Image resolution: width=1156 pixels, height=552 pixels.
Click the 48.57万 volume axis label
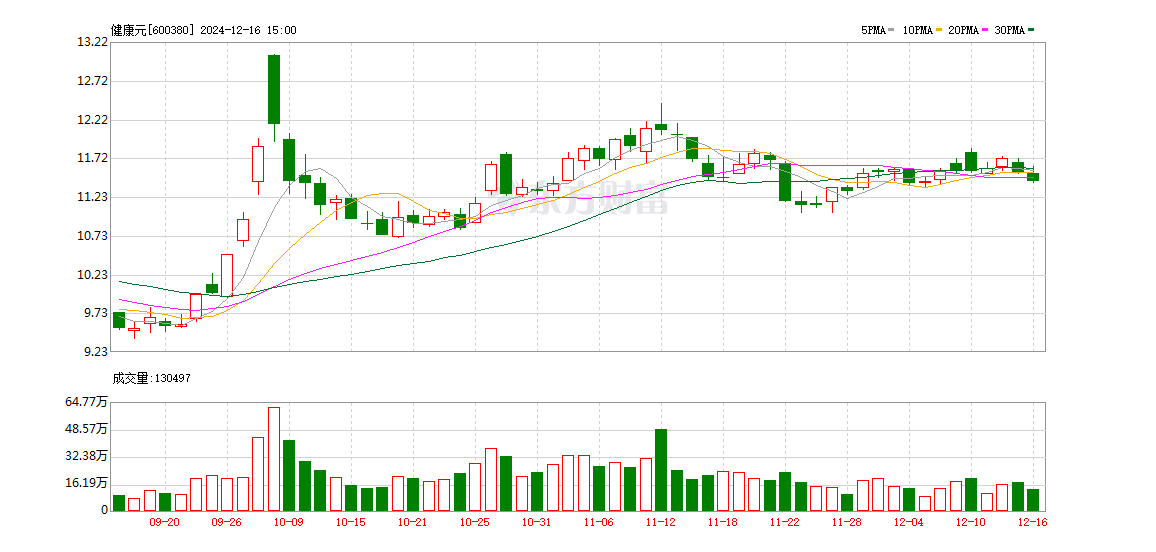86,429
